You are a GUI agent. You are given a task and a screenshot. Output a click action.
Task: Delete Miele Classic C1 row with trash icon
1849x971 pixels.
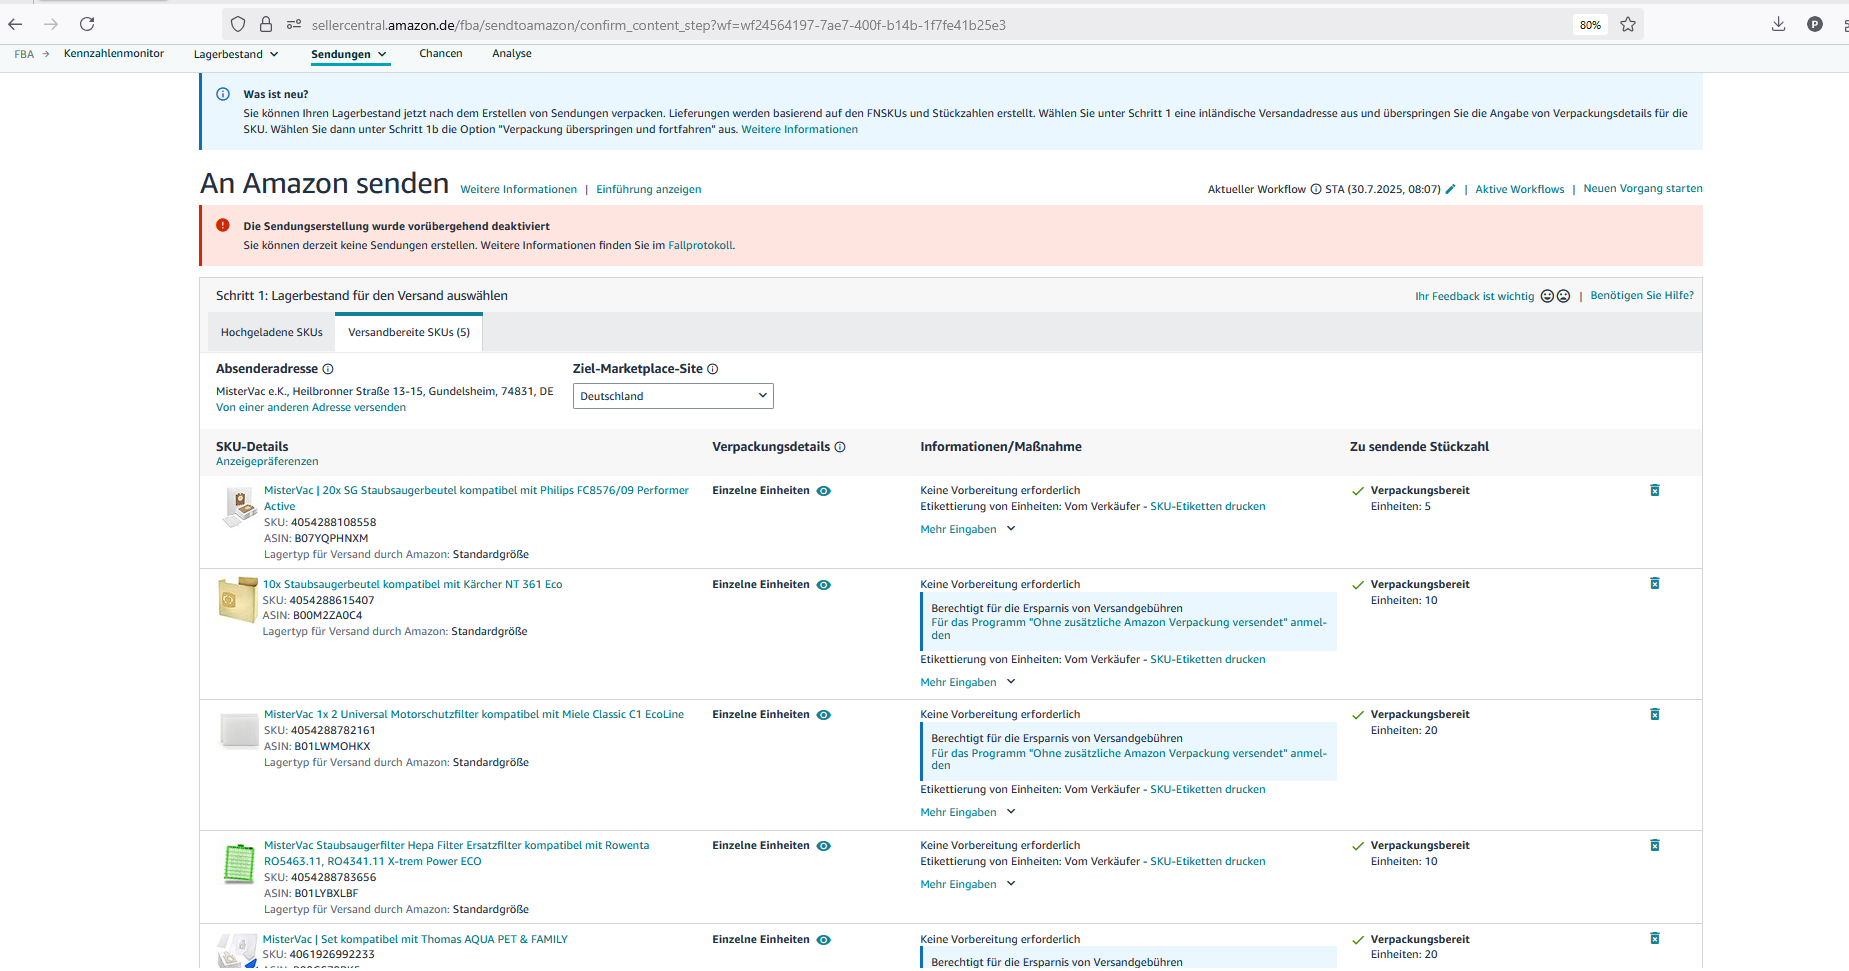tap(1655, 714)
